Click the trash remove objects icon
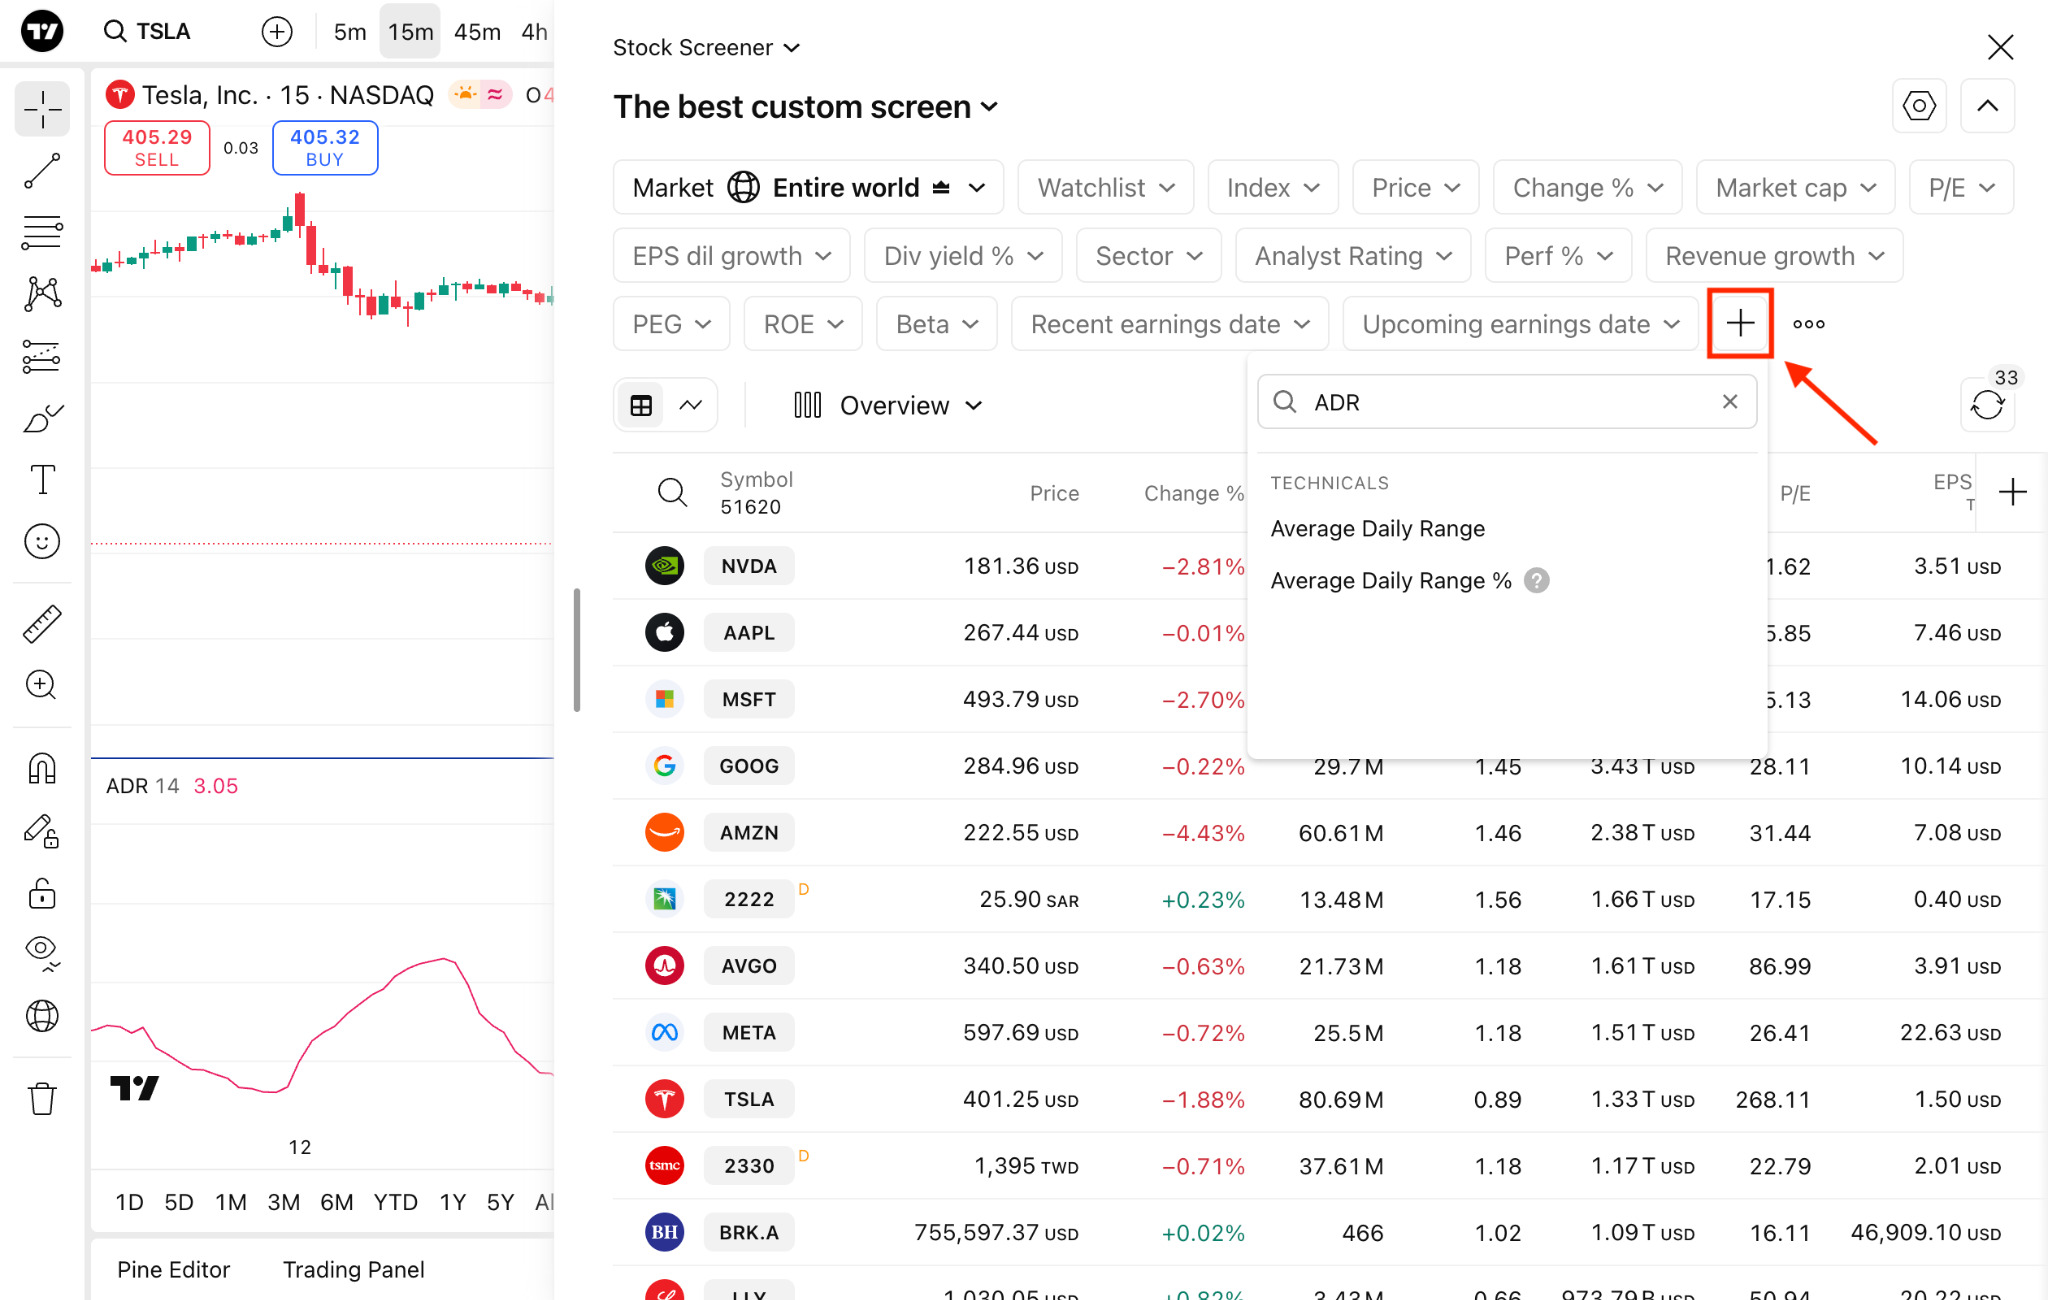 point(42,1098)
